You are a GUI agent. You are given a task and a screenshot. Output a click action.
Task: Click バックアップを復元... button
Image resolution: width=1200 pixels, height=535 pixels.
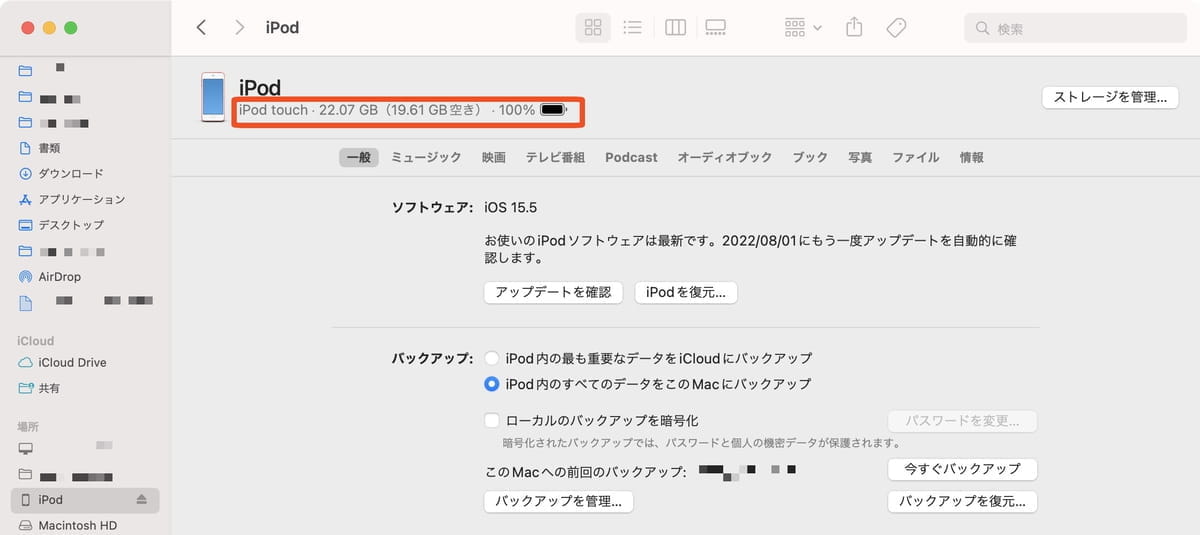[962, 501]
